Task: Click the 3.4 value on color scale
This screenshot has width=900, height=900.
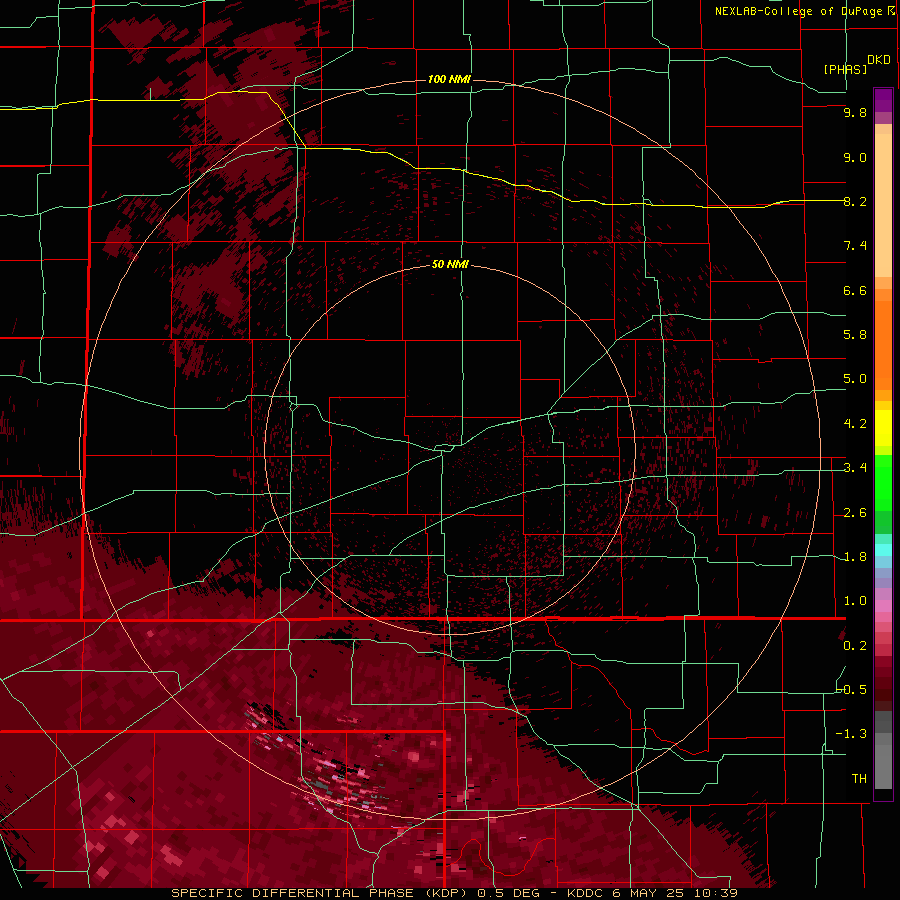Action: click(x=855, y=468)
